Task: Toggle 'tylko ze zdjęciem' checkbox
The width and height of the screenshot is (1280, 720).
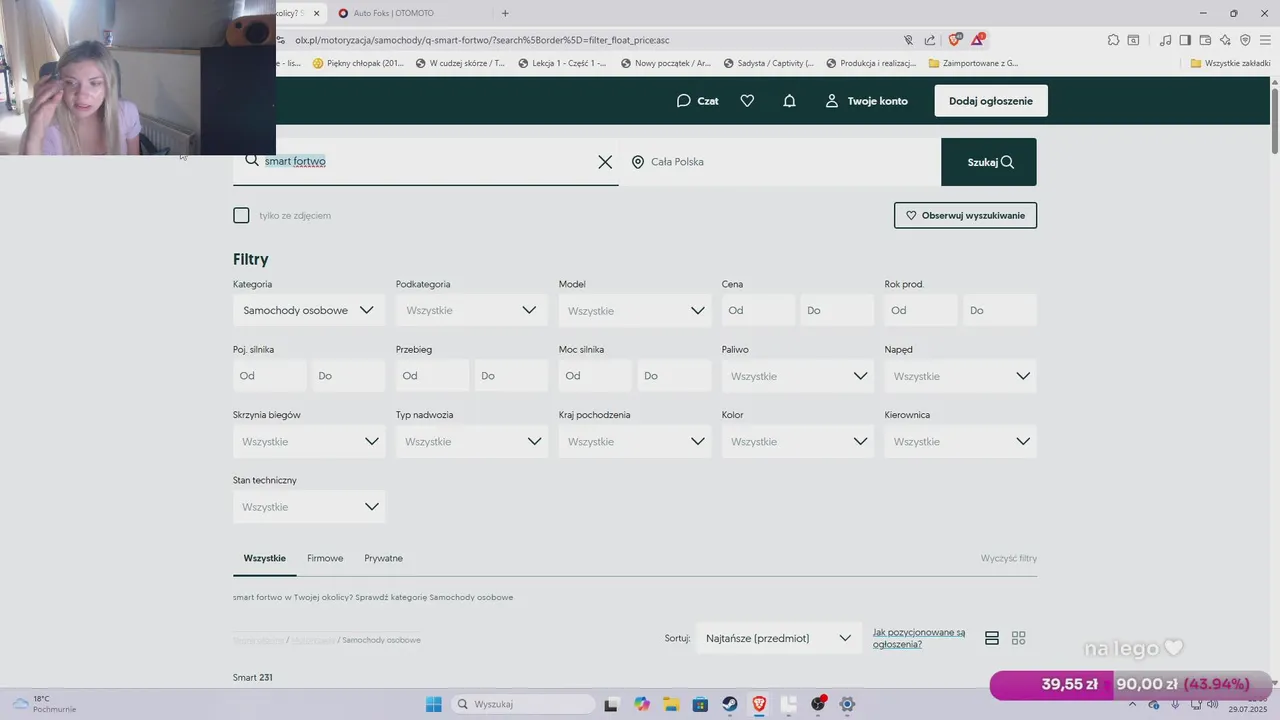Action: click(241, 215)
